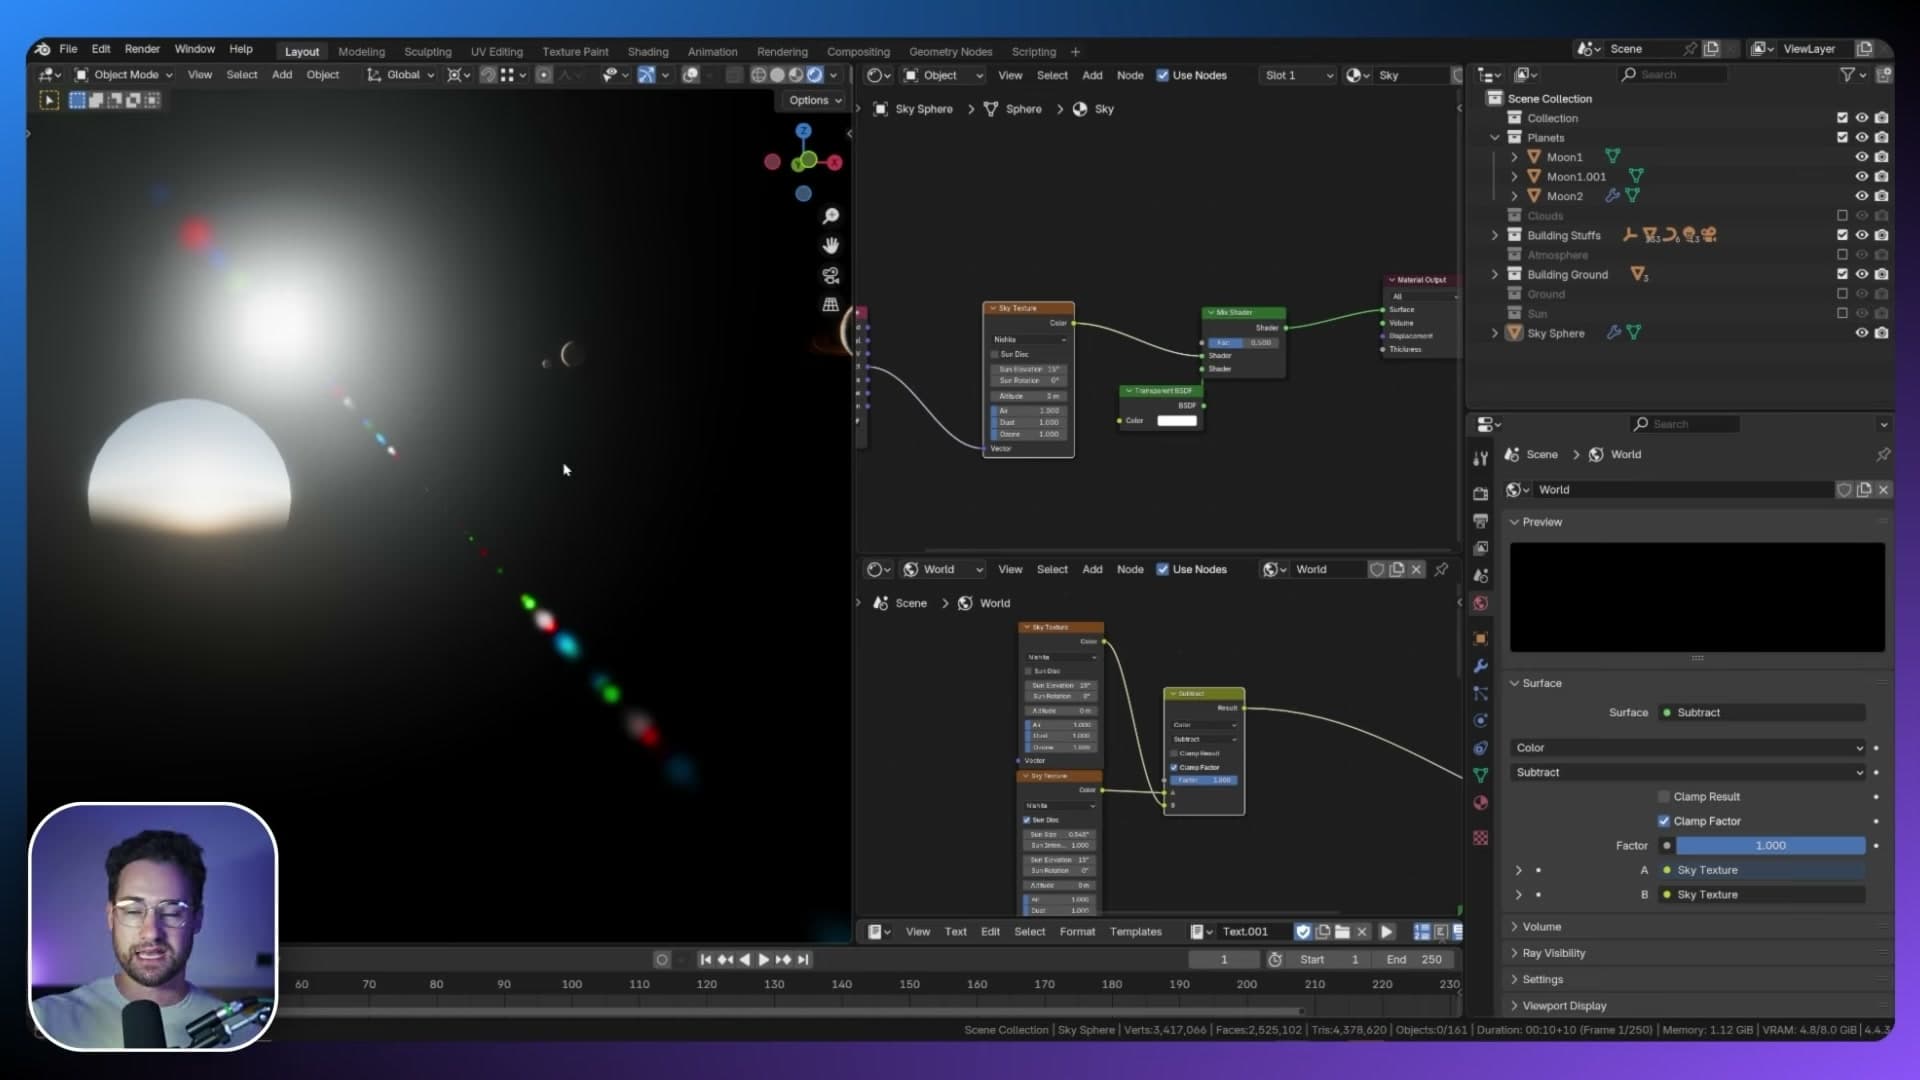Viewport: 1920px width, 1080px height.
Task: Click the new collection icon in outliner
Action: tap(1884, 75)
